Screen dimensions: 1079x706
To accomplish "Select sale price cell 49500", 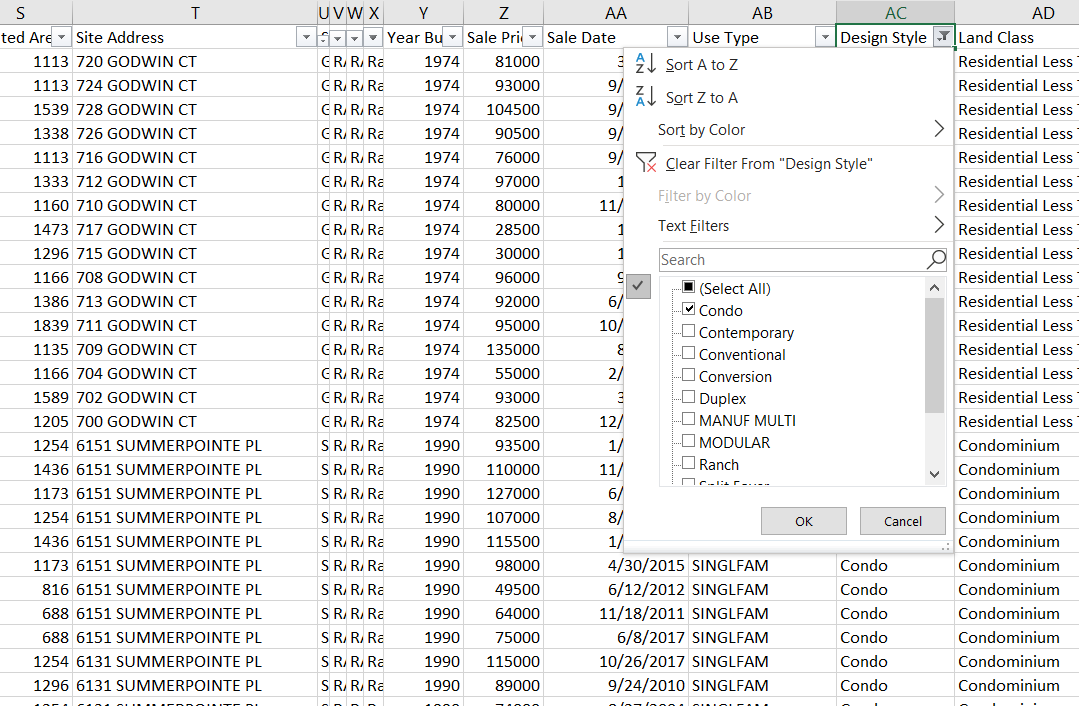I will click(x=504, y=590).
